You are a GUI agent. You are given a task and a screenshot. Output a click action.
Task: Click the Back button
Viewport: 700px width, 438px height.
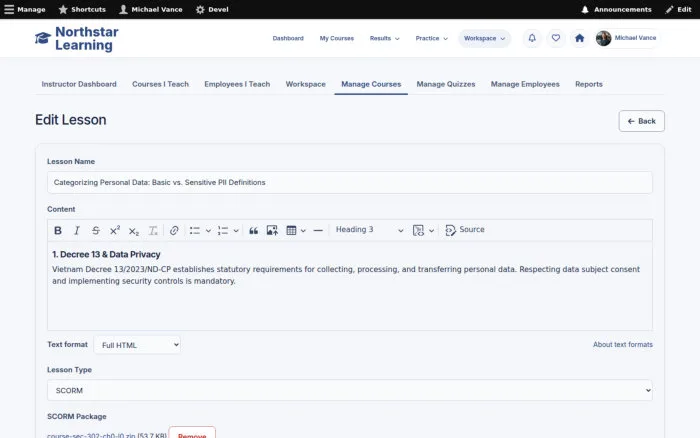click(641, 121)
